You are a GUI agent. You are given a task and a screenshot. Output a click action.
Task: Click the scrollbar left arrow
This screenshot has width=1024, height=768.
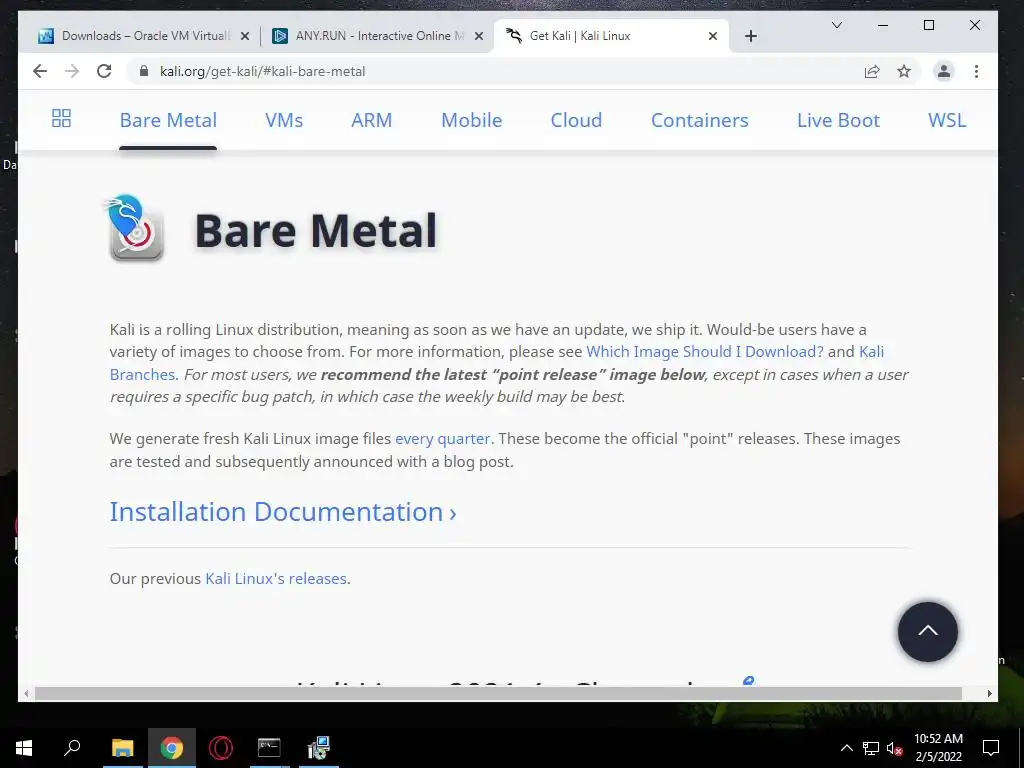26,694
